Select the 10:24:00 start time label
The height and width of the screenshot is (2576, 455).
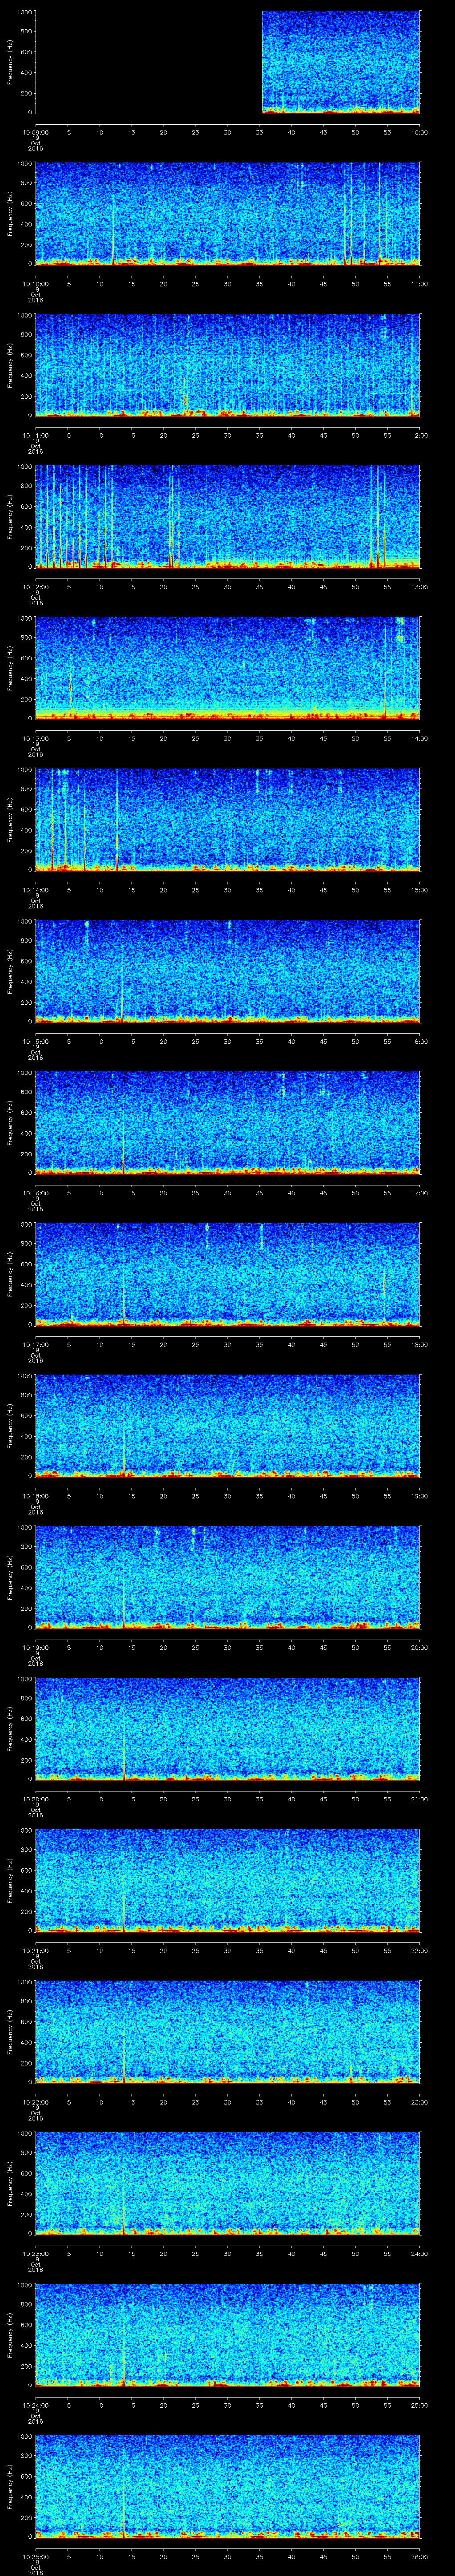tap(35, 2405)
